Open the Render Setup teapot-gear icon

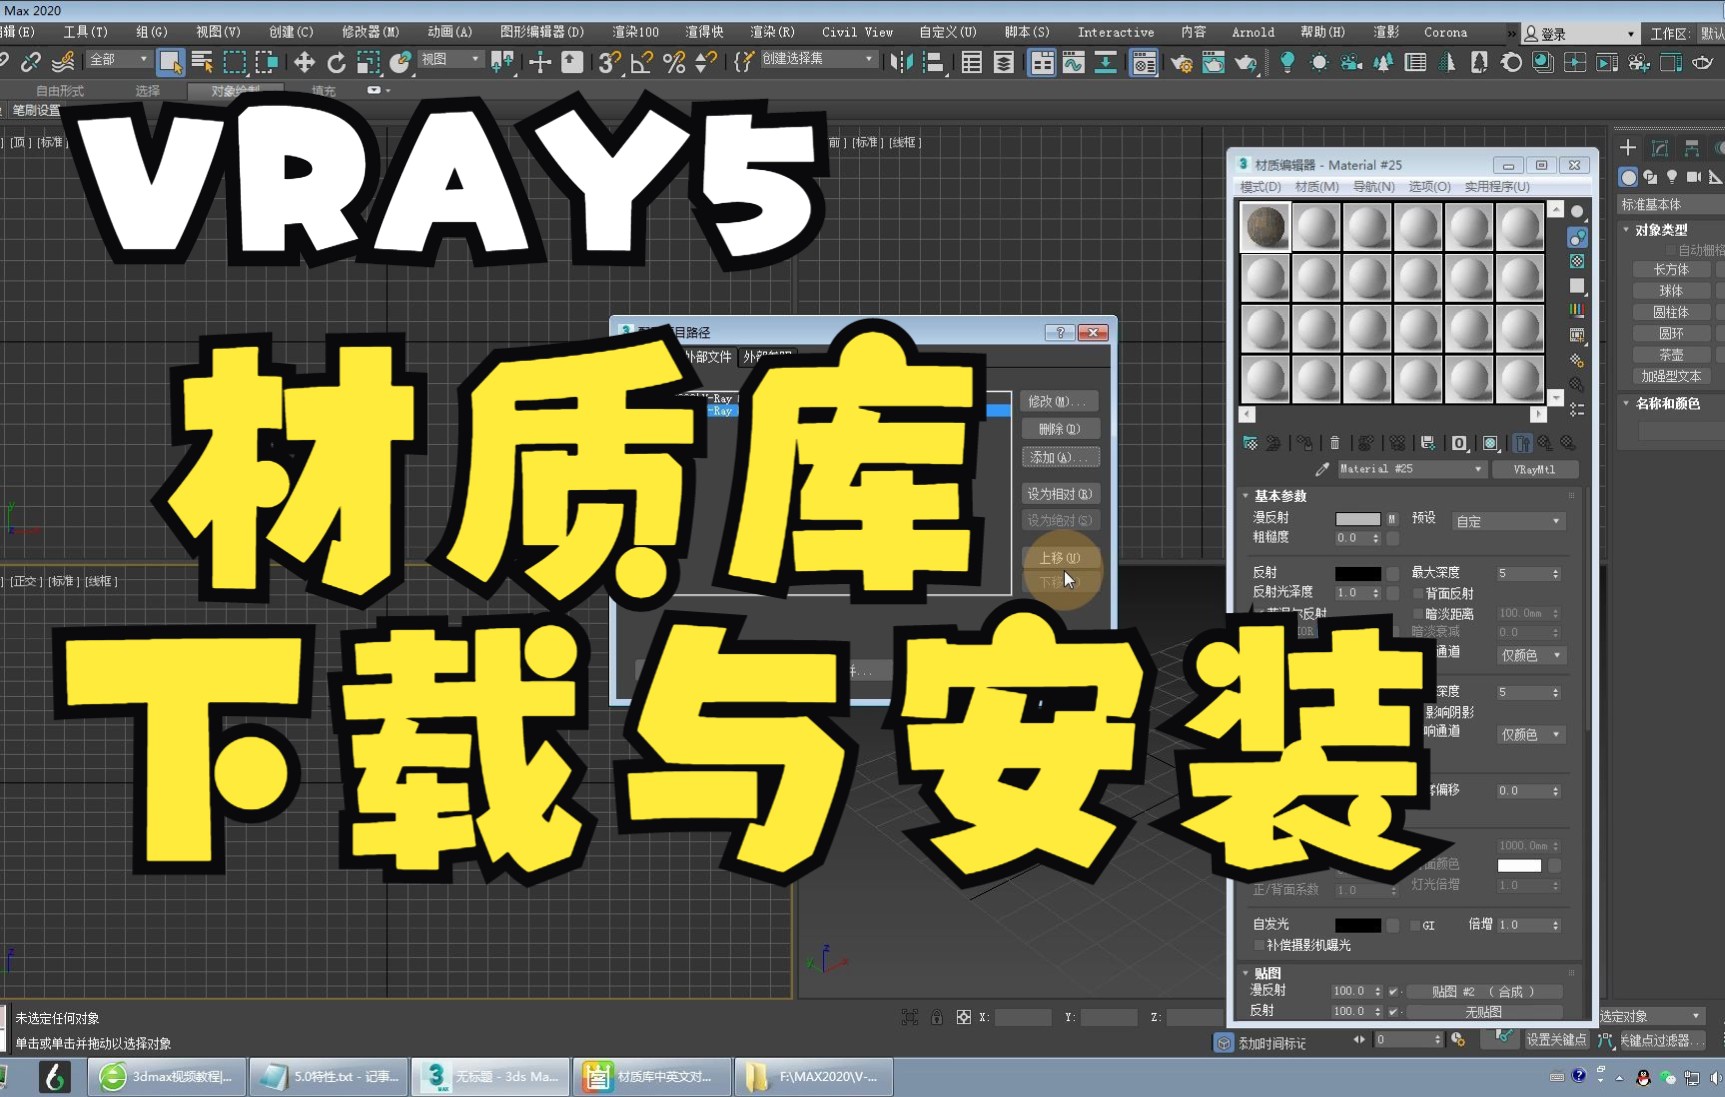[x=1181, y=63]
